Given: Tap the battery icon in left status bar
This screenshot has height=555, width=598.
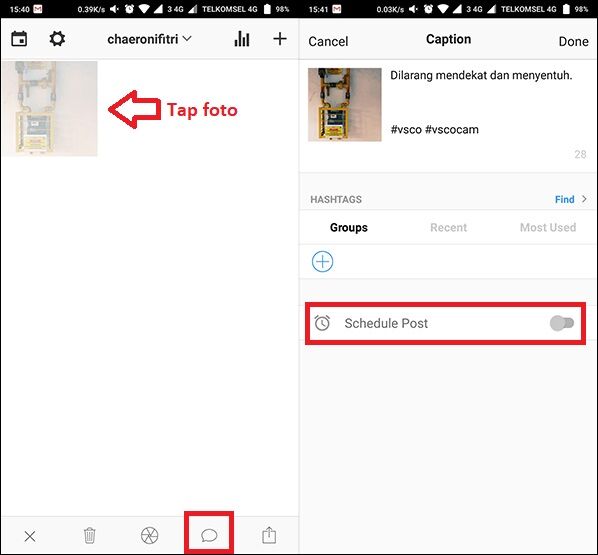Looking at the screenshot, I should [267, 9].
